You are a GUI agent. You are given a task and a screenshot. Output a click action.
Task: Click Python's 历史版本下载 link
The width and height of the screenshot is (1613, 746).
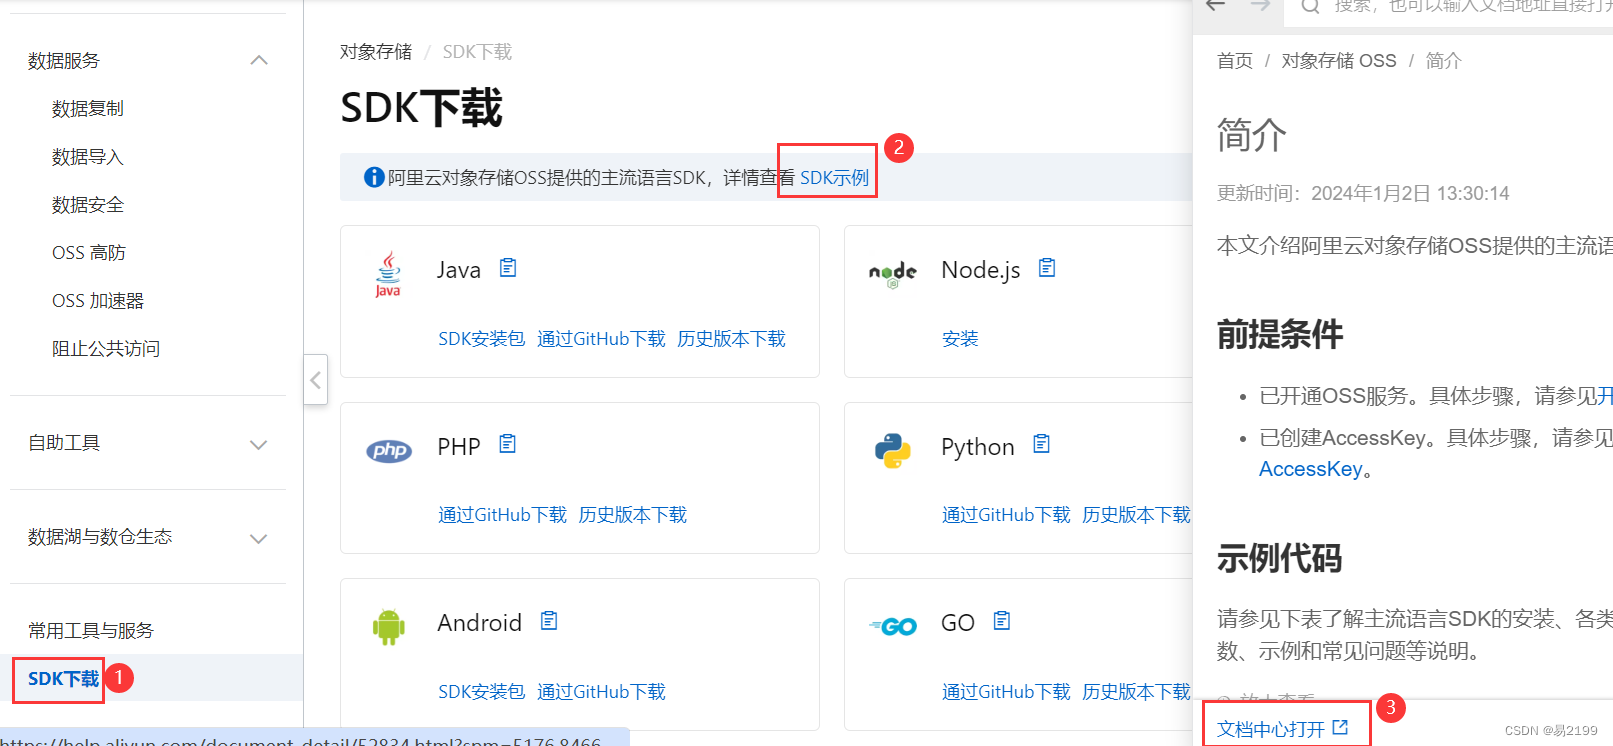(1136, 515)
